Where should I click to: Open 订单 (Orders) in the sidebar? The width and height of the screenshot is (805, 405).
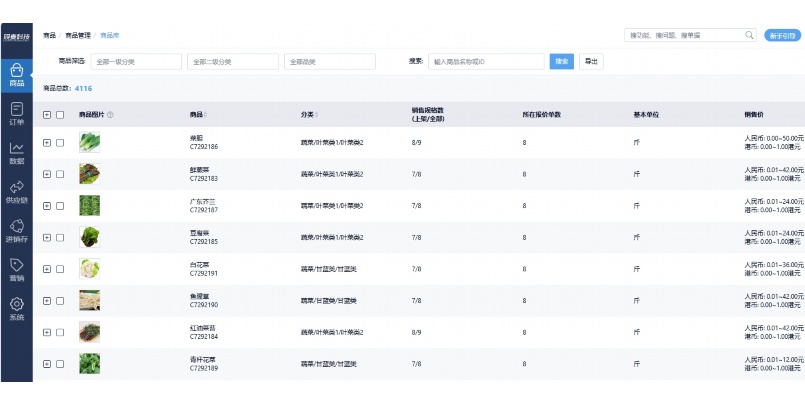point(16,113)
